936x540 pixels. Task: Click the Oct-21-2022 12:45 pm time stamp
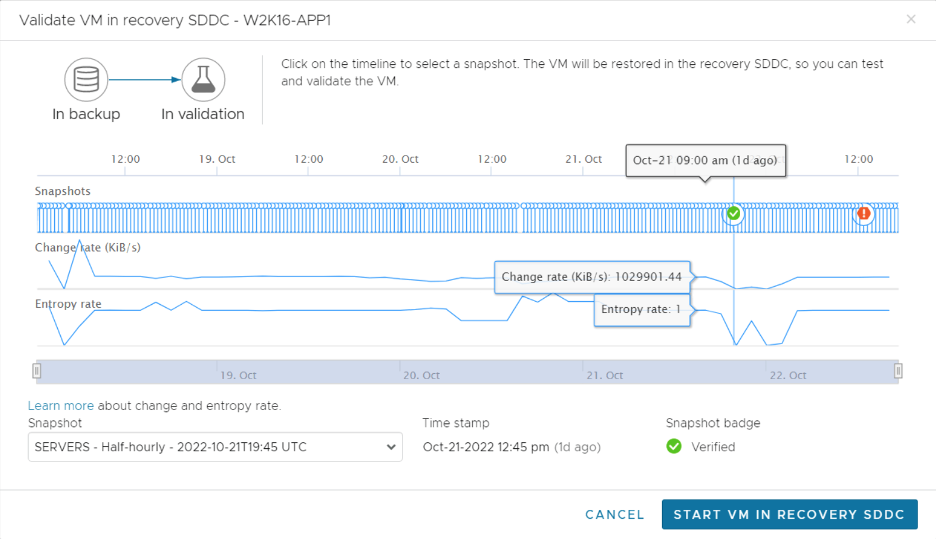pyautogui.click(x=511, y=447)
